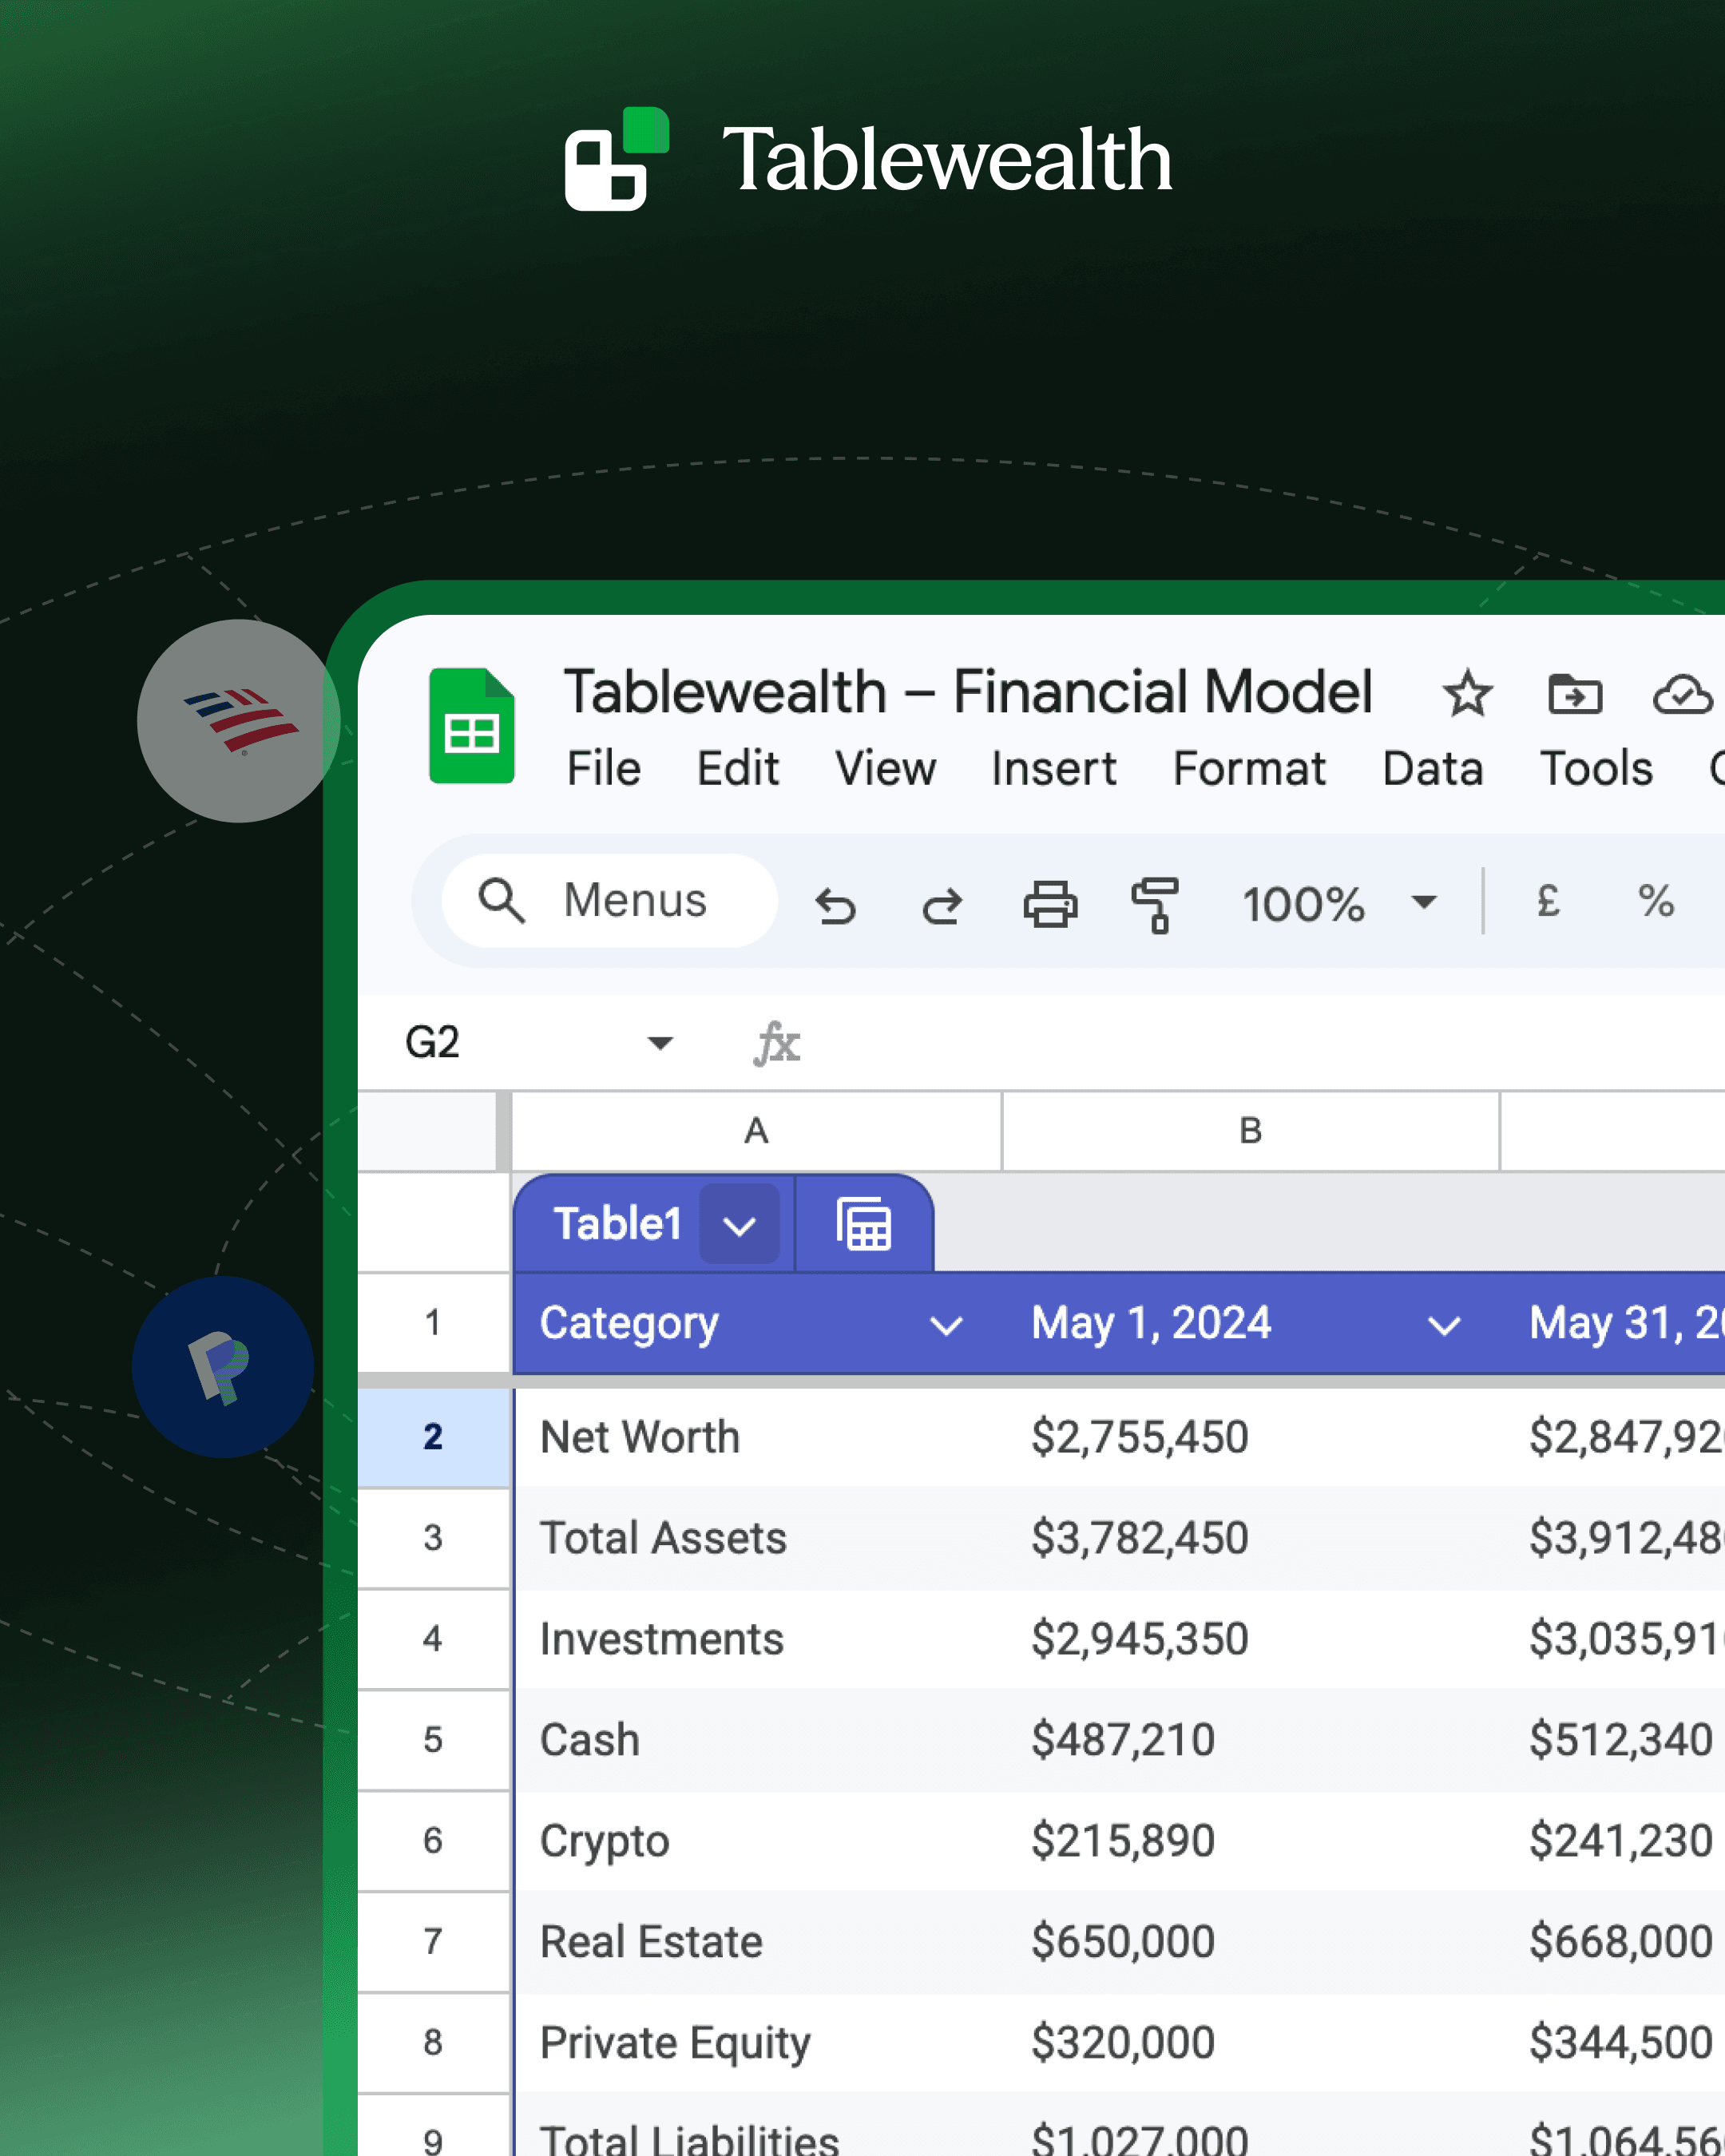The image size is (1725, 2156).
Task: Click the PayPal logo circle
Action: [222, 1367]
